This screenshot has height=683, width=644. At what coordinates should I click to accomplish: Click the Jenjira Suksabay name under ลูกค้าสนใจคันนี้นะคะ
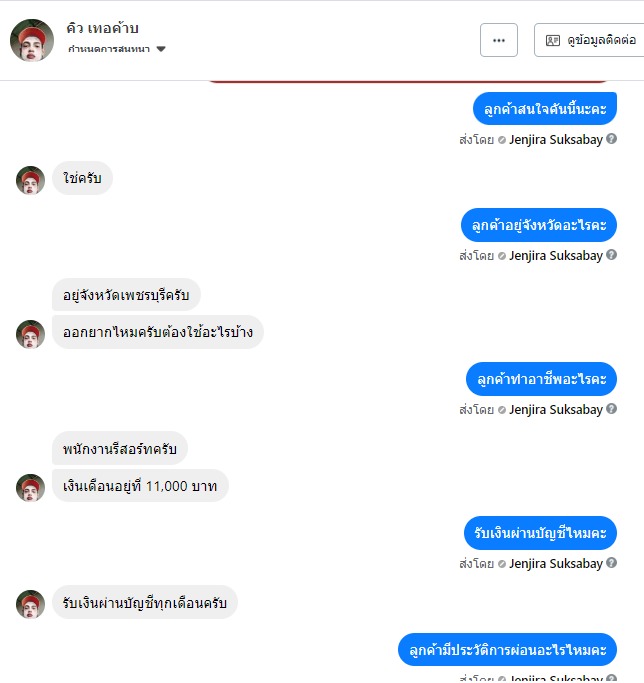point(556,140)
